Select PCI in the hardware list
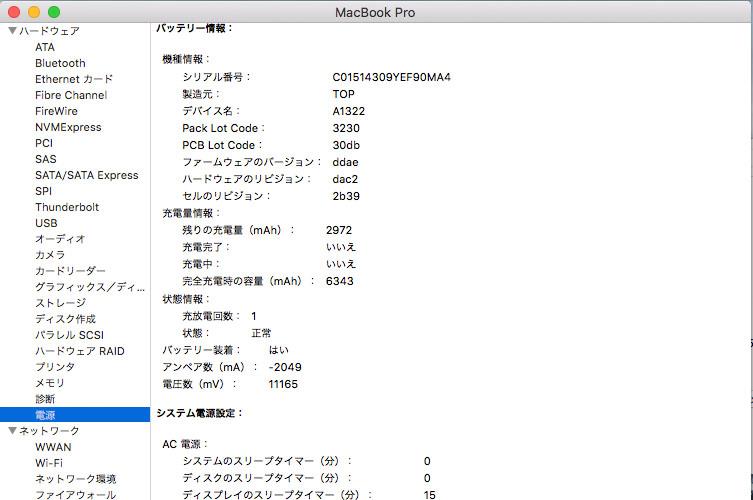This screenshot has width=753, height=500. (x=44, y=143)
